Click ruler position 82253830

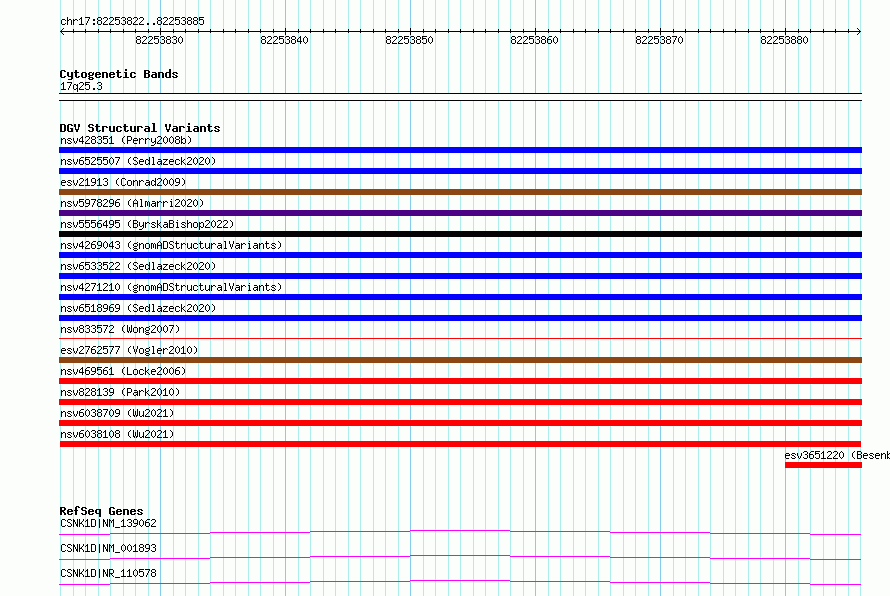159,40
